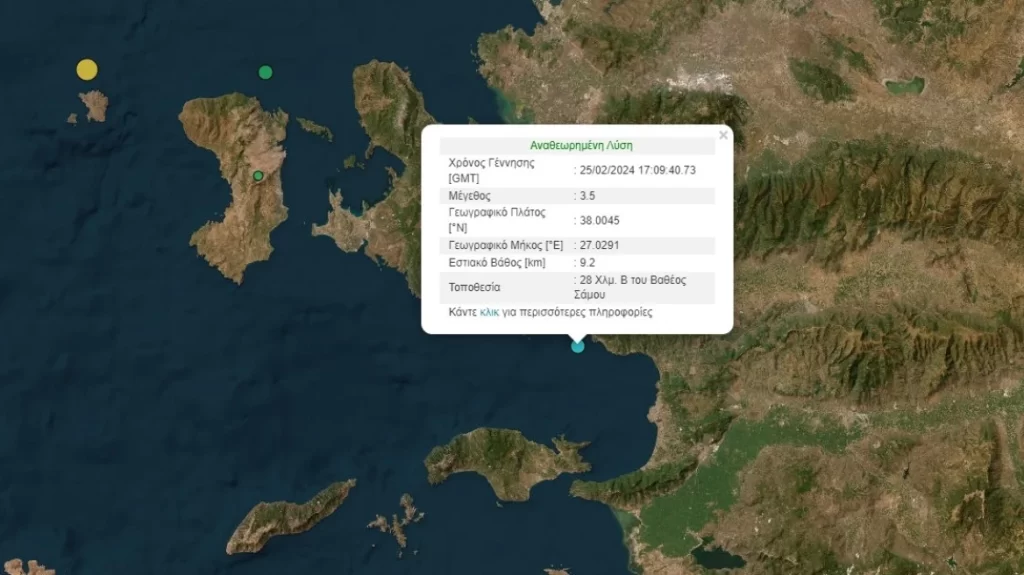1024x575 pixels.
Task: Click the 'Αναθεωρημένη Λύση' popup heading
Action: 581,145
